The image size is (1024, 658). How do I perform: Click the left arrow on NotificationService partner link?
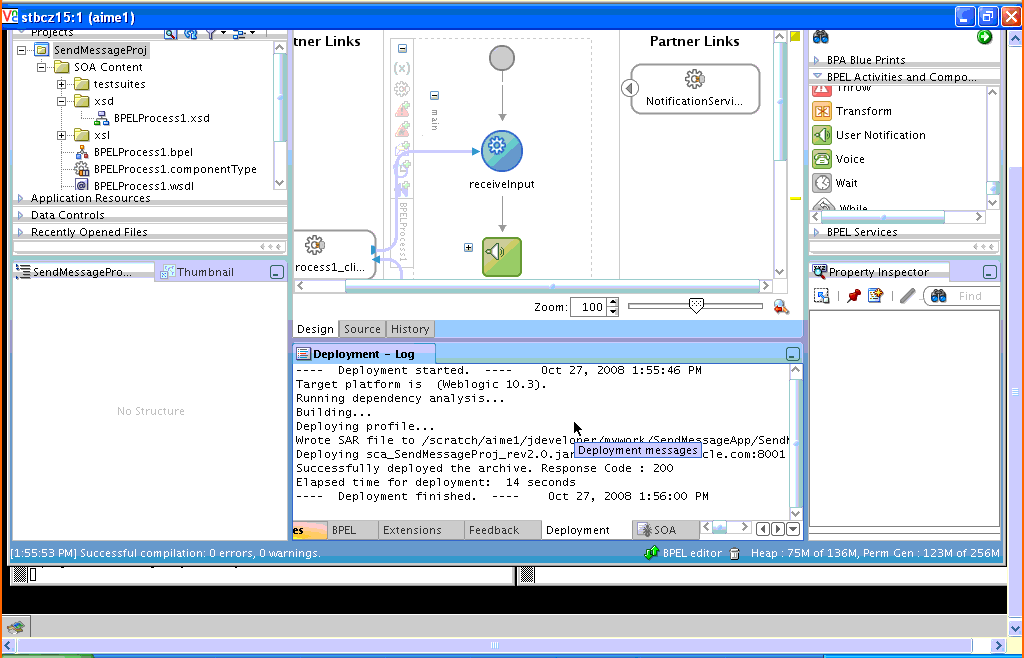(630, 87)
